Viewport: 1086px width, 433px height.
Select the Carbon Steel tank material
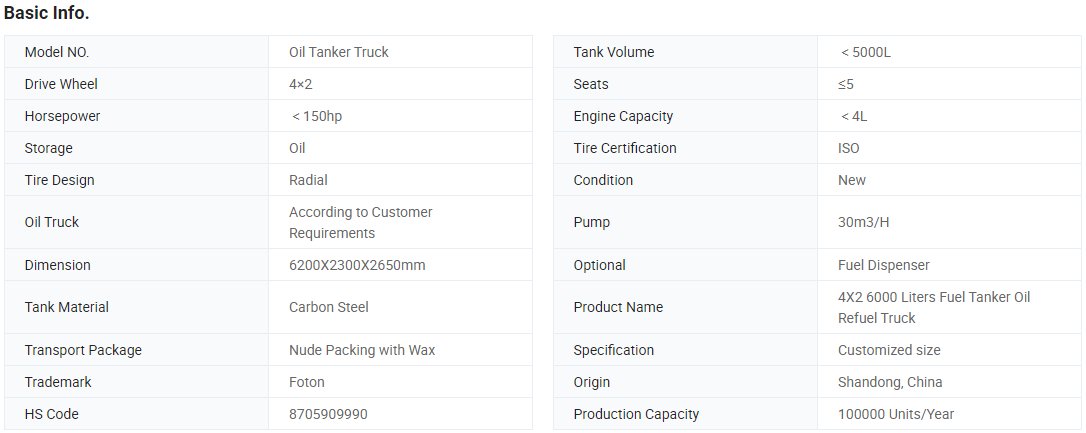pos(328,307)
